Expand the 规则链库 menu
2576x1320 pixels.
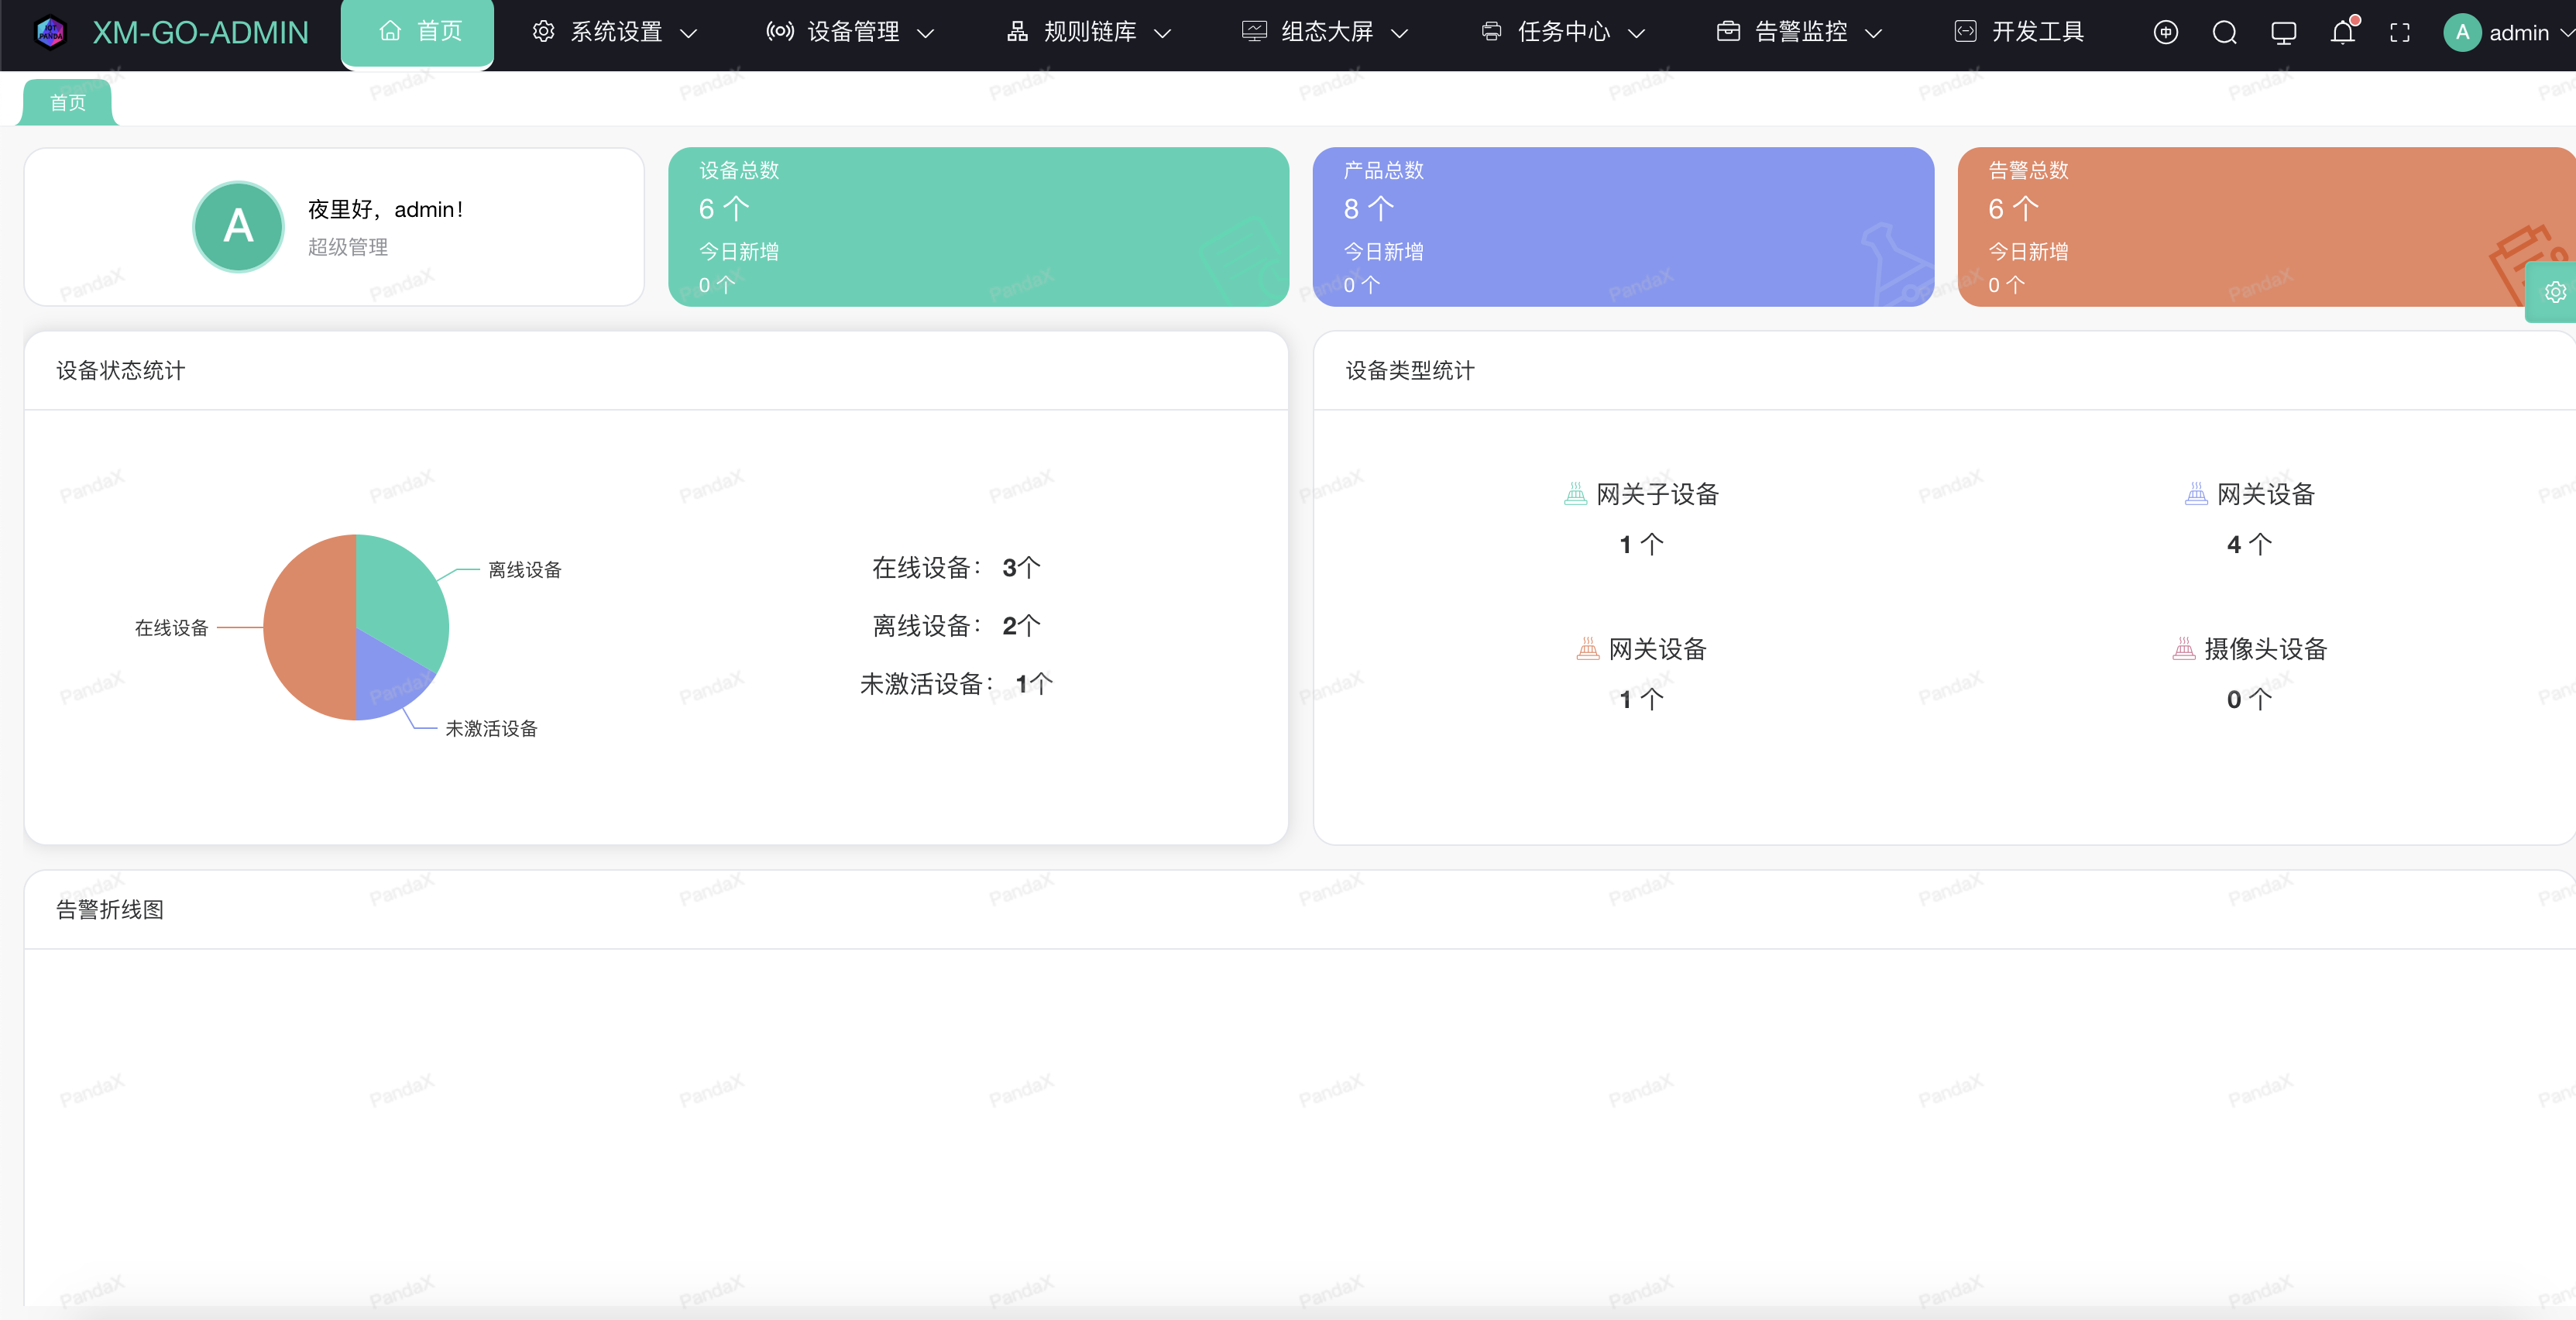(1088, 32)
